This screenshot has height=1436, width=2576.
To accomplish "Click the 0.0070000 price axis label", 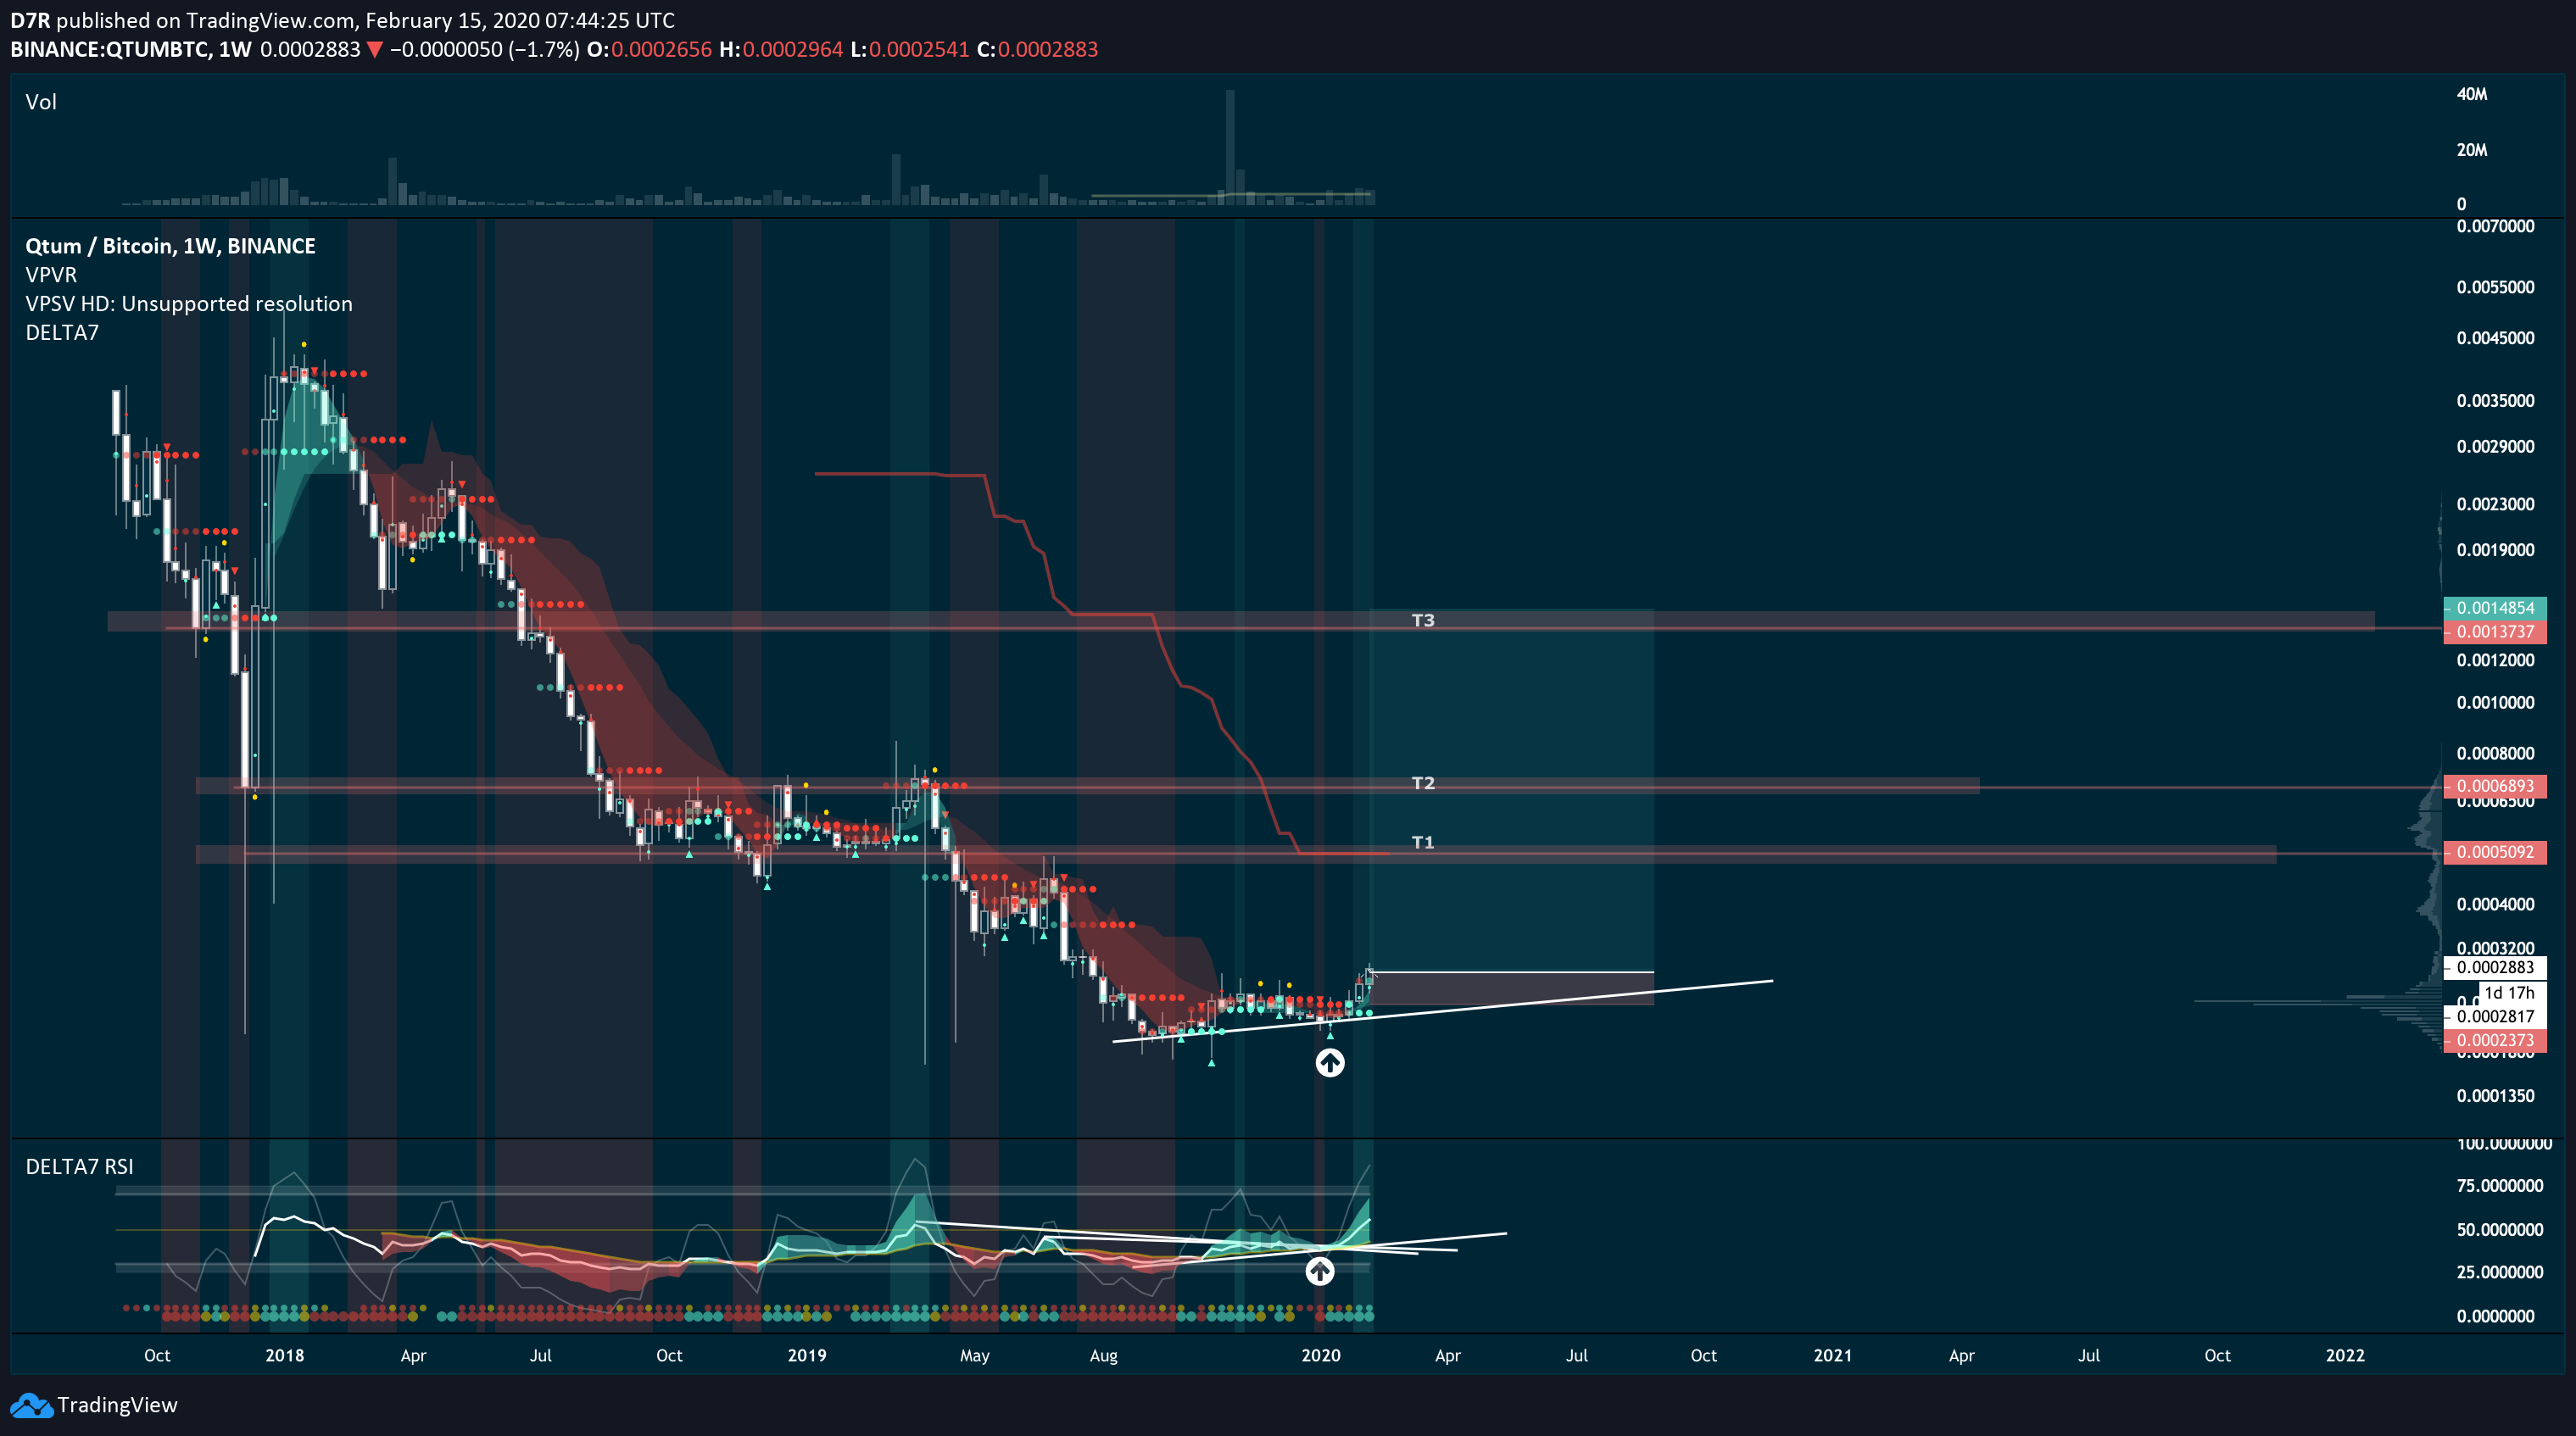I will [2495, 226].
